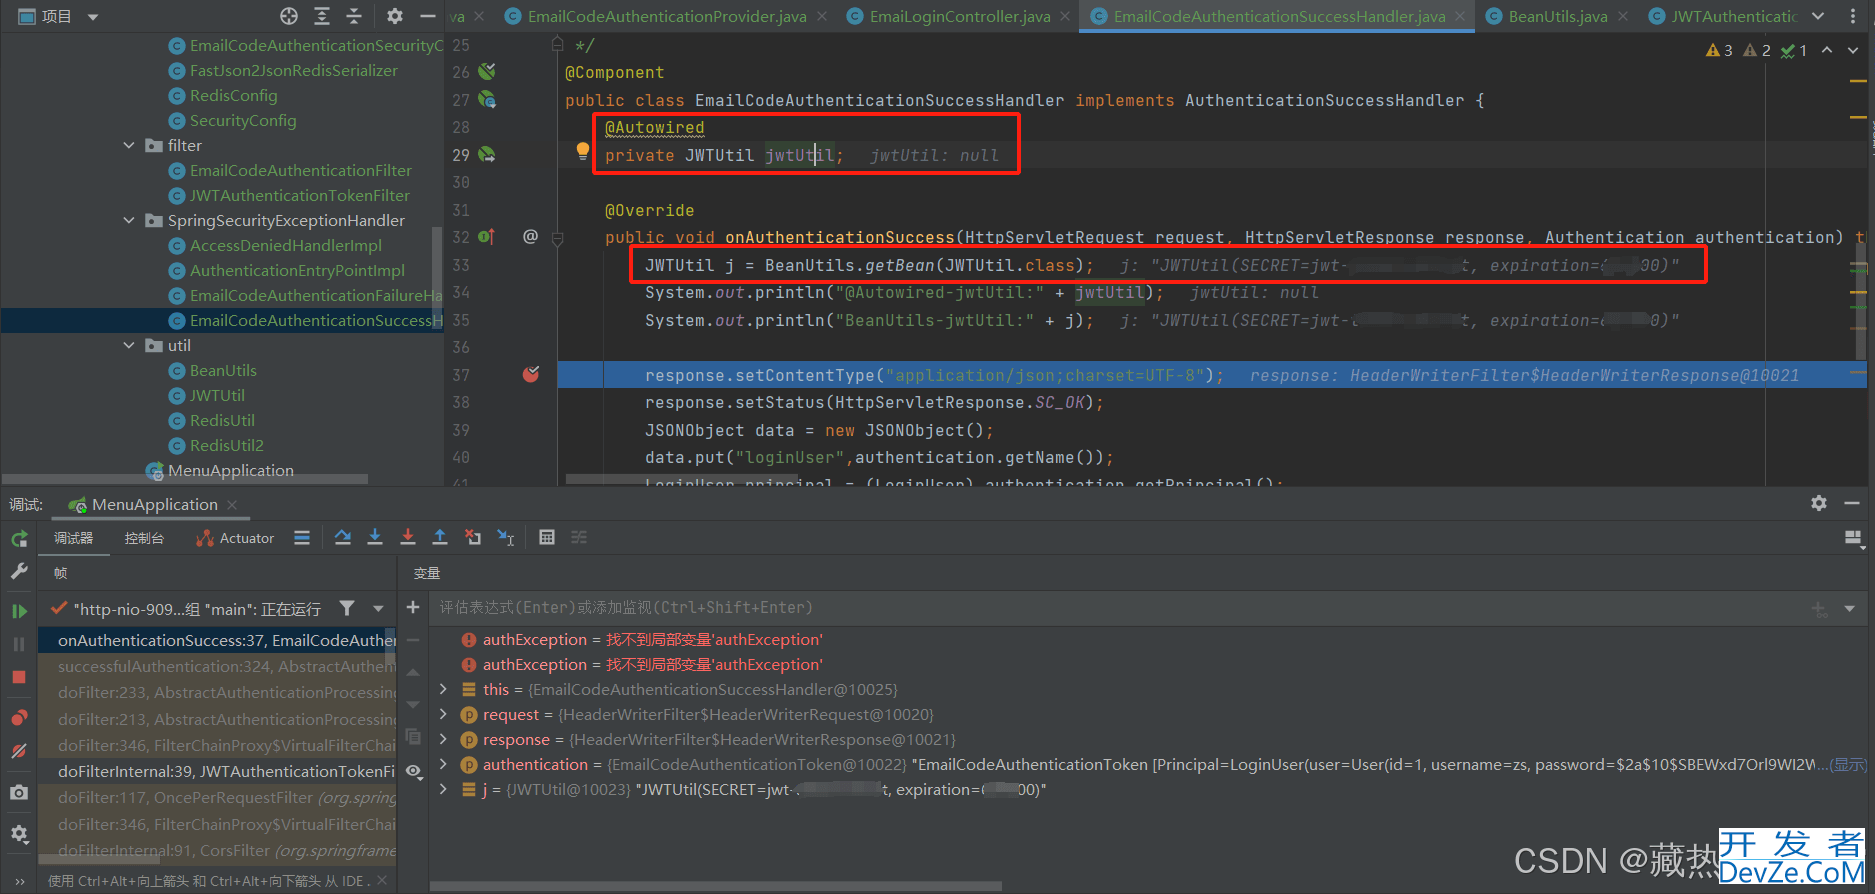Image resolution: width=1875 pixels, height=894 pixels.
Task: Open RedisConfig in project tree
Action: click(233, 95)
